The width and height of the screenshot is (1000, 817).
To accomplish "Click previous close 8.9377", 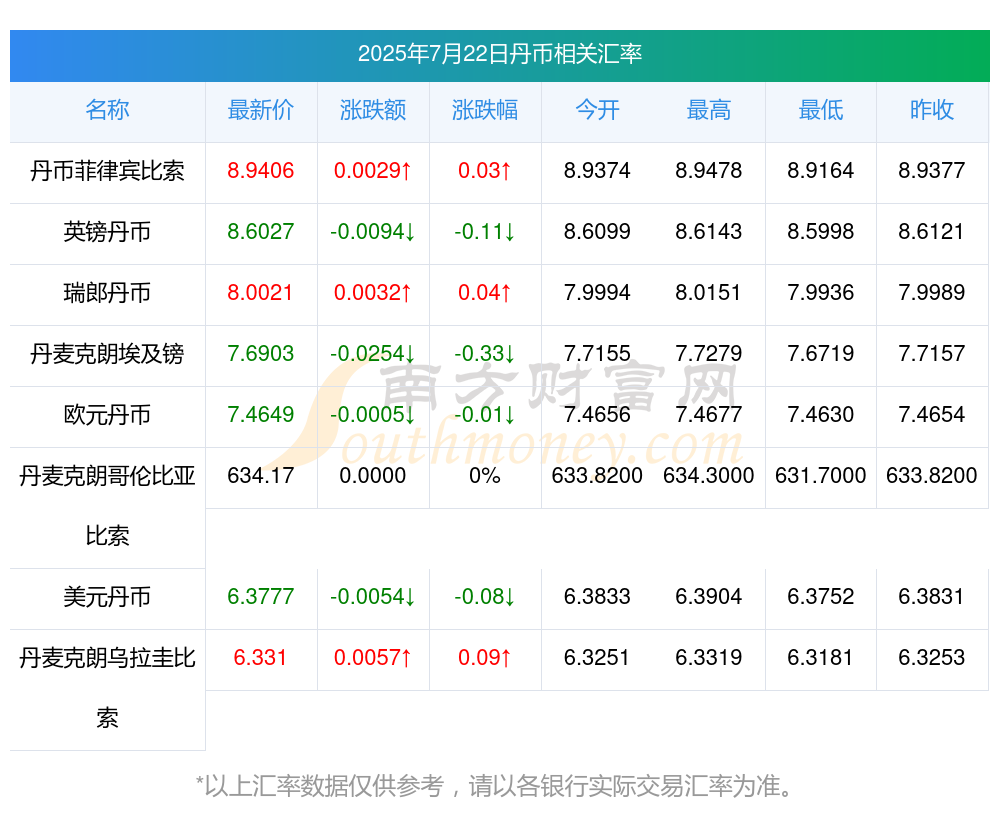I will [x=931, y=170].
